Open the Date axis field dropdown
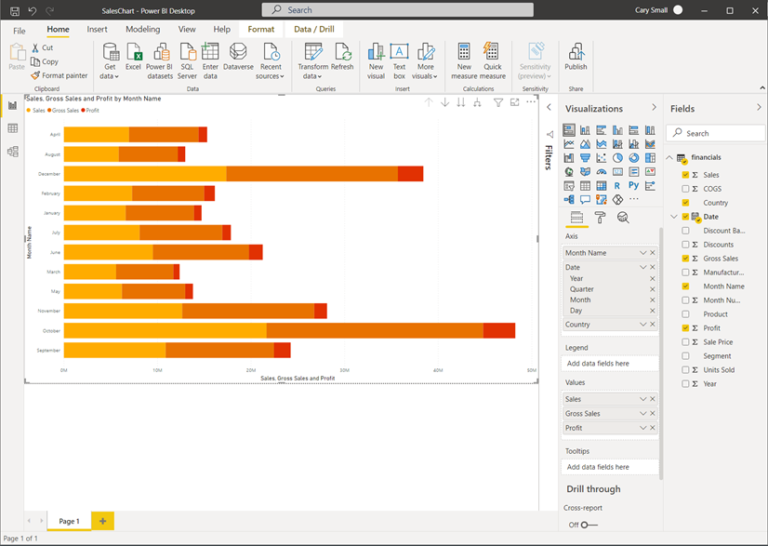 (643, 267)
